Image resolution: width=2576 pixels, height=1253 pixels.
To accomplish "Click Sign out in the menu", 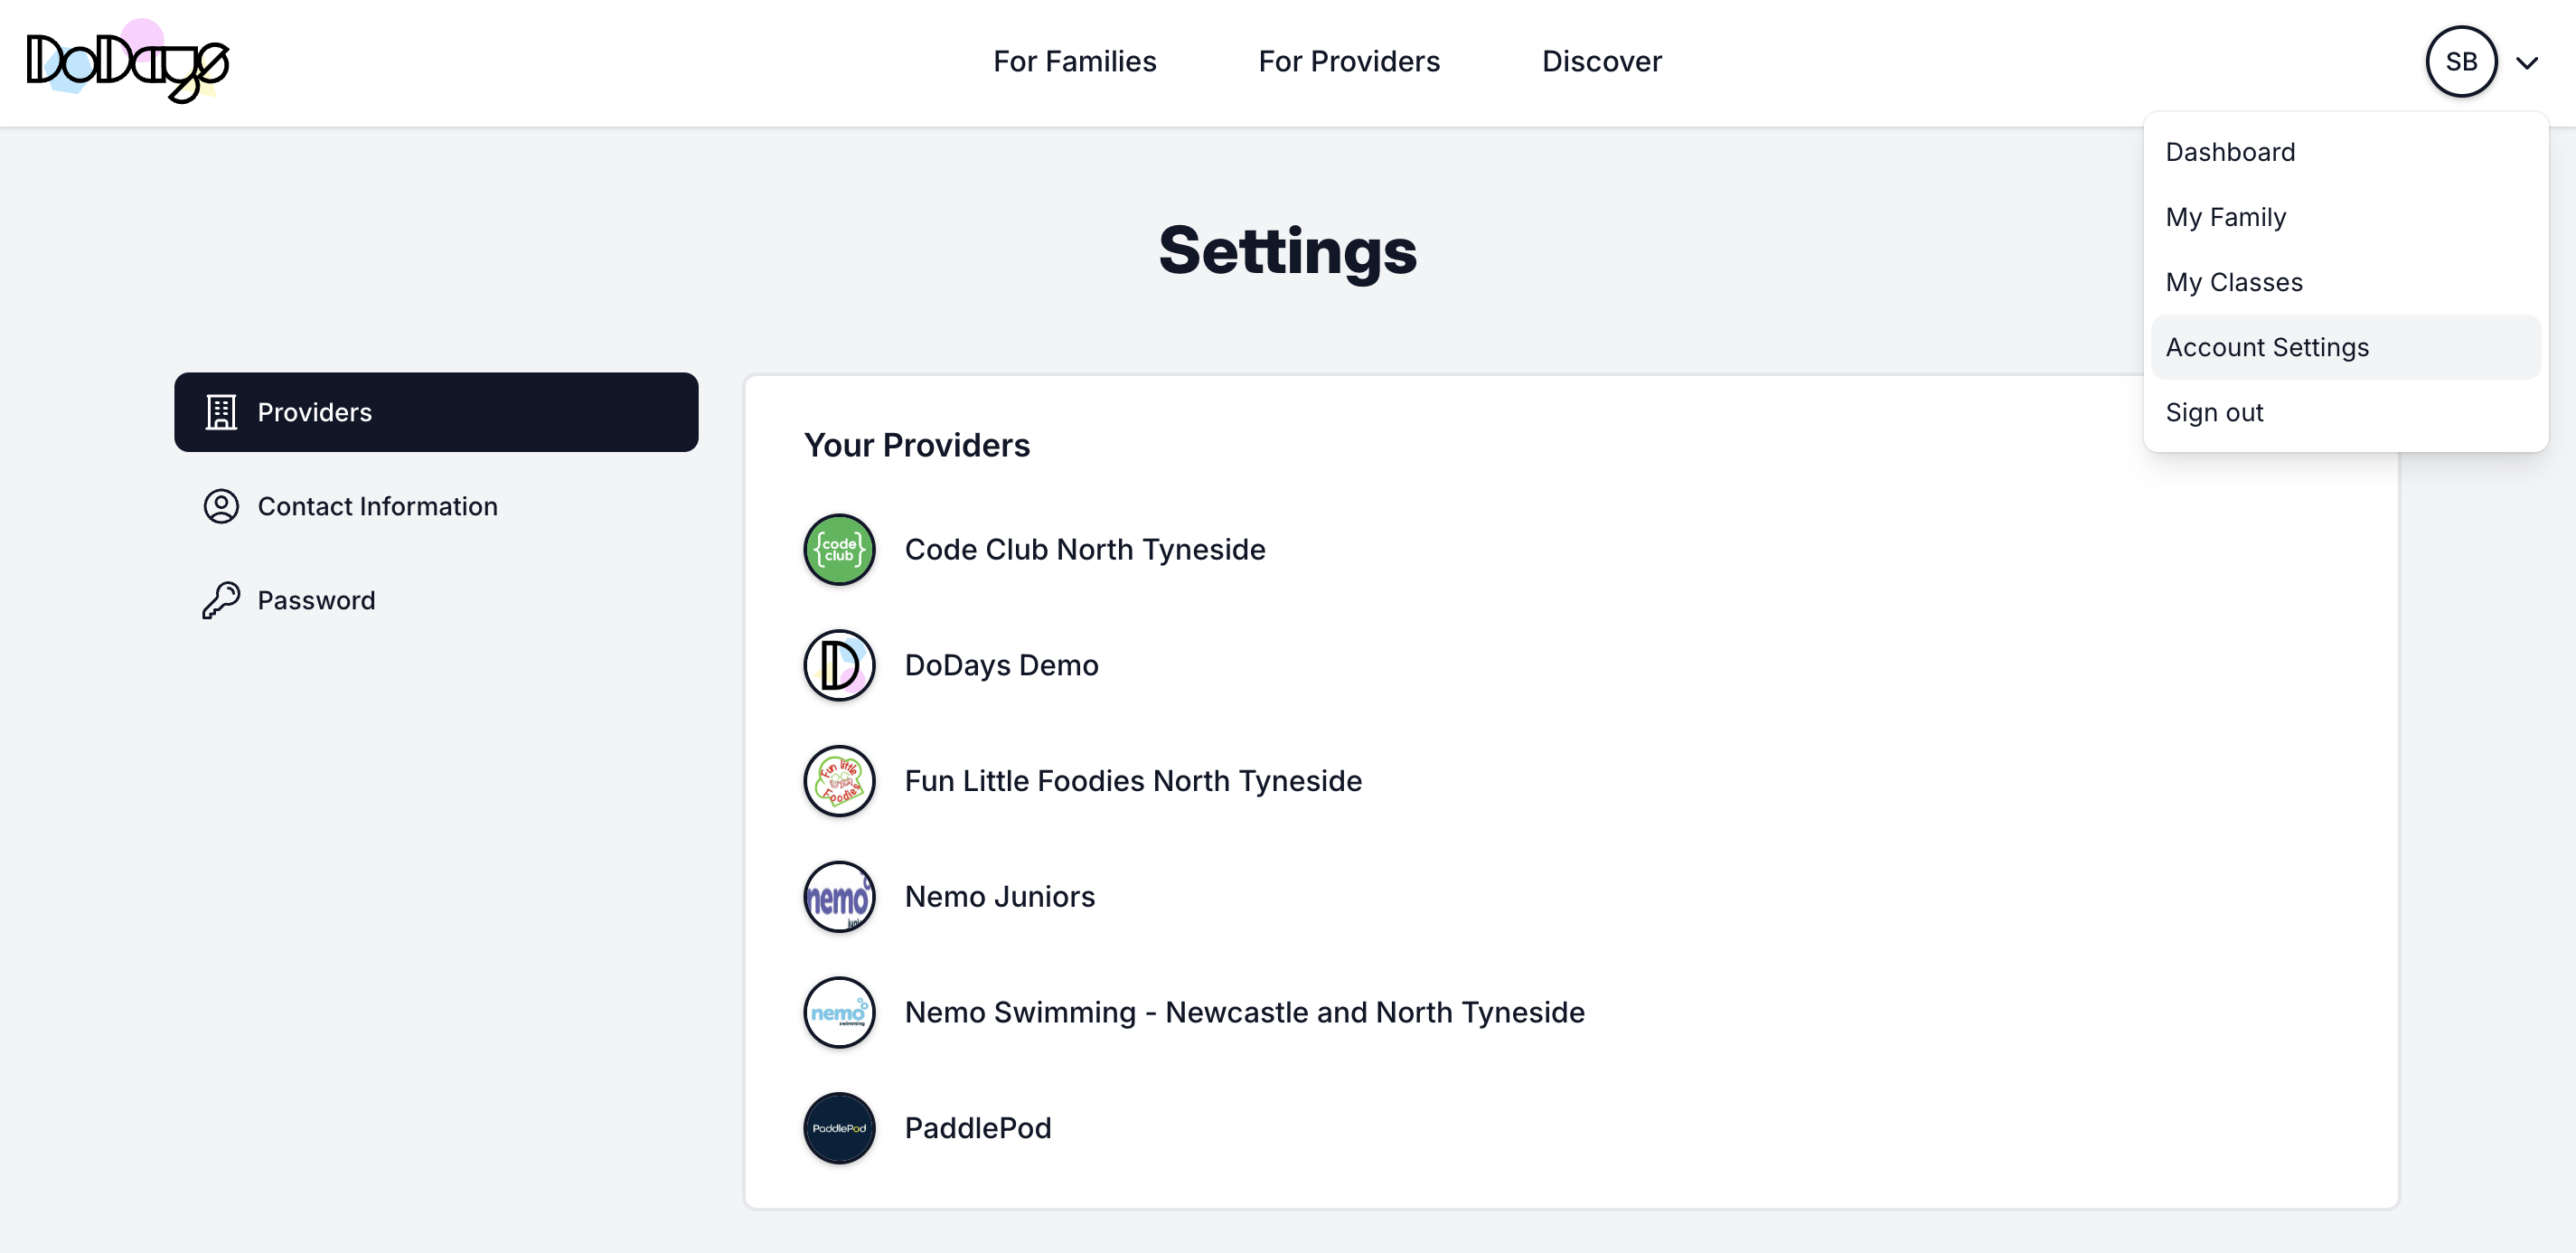I will (2214, 412).
